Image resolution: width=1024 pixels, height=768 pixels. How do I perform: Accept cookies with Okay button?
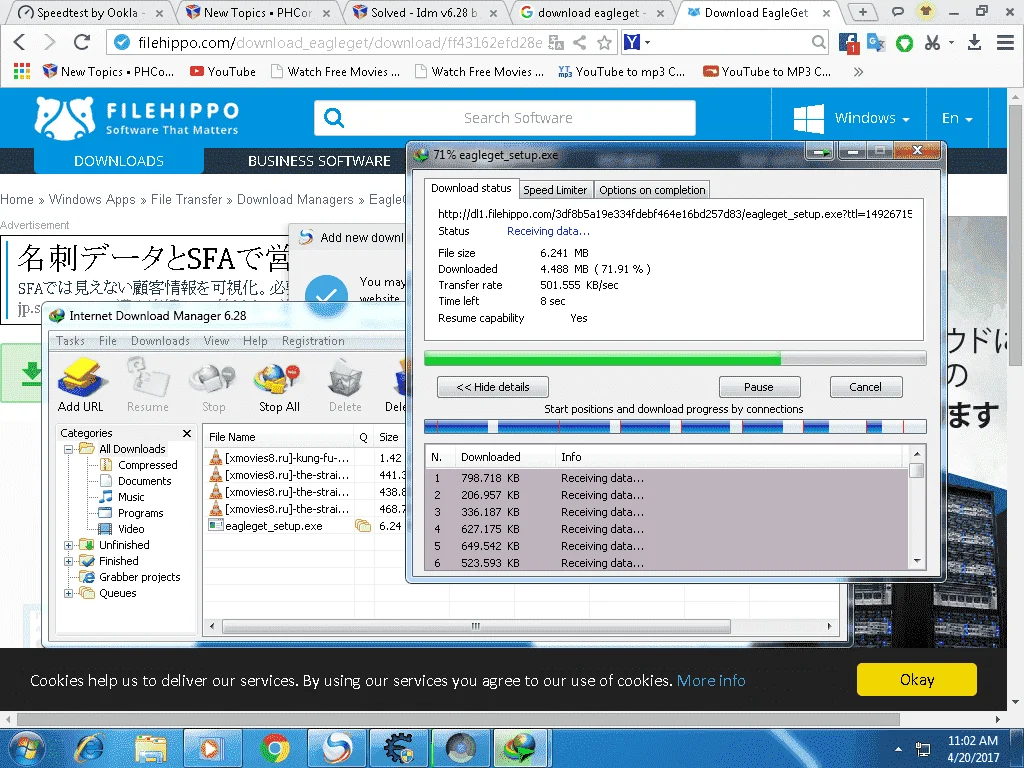click(916, 680)
